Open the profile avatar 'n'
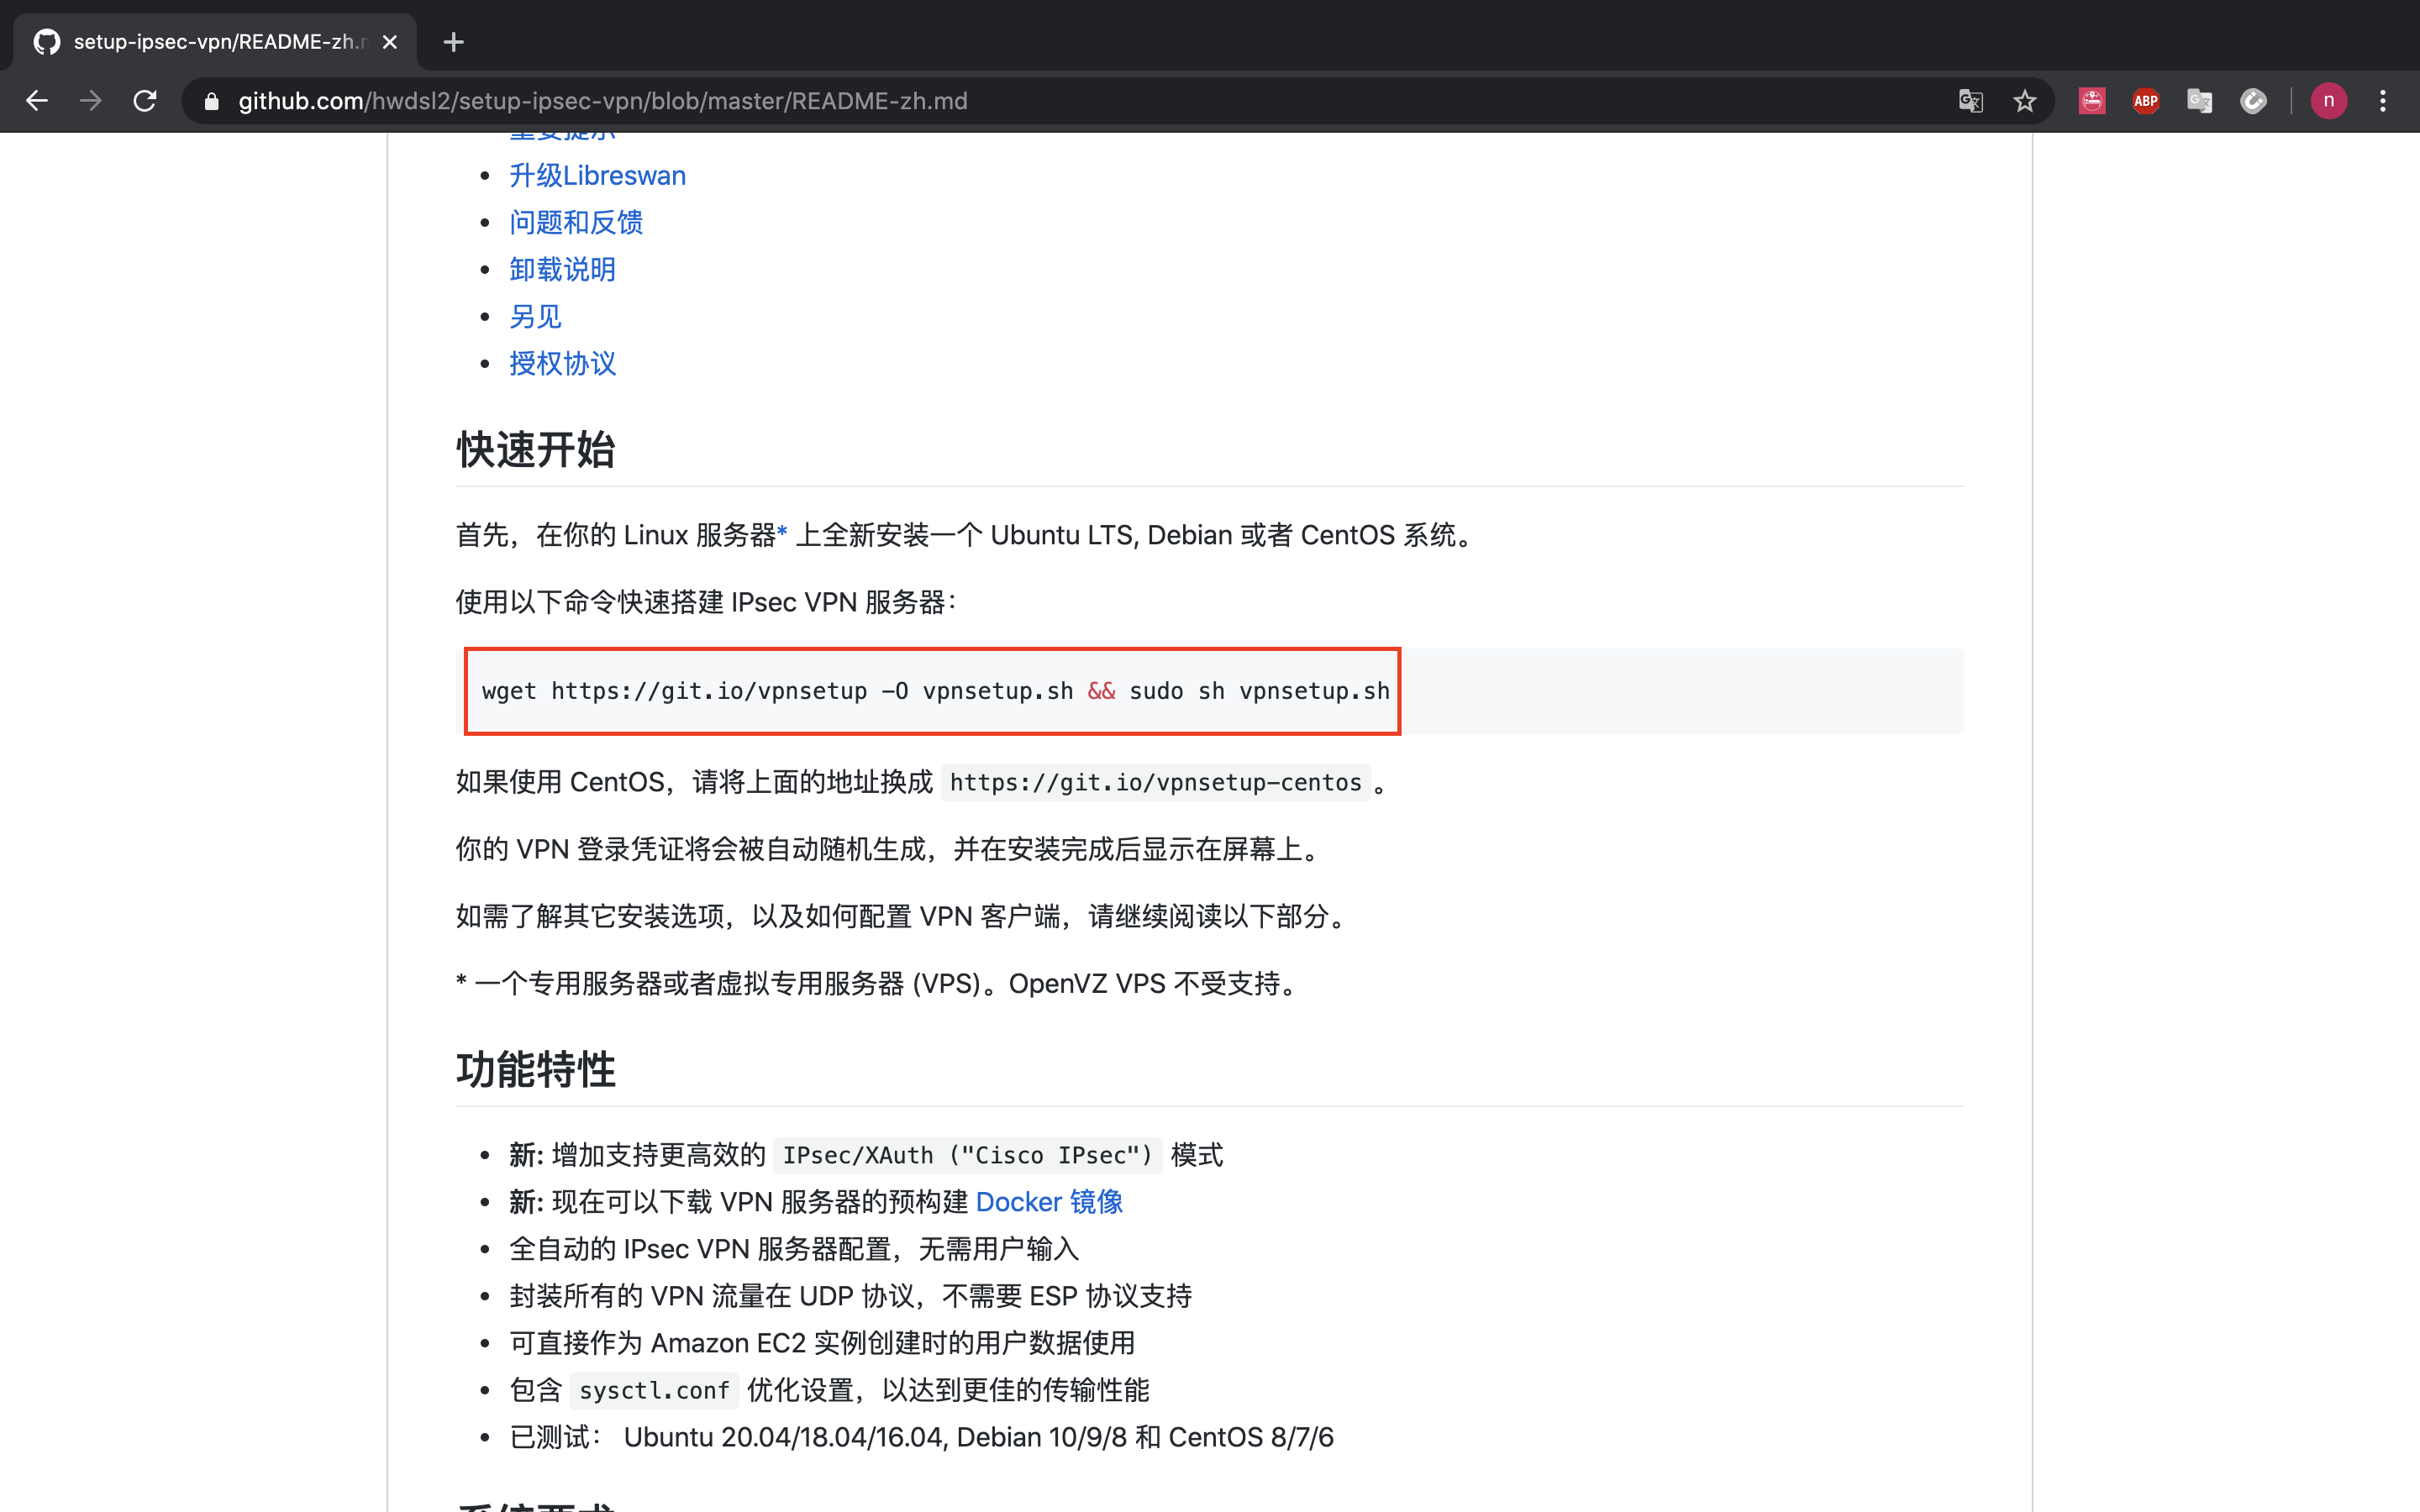 (2328, 101)
